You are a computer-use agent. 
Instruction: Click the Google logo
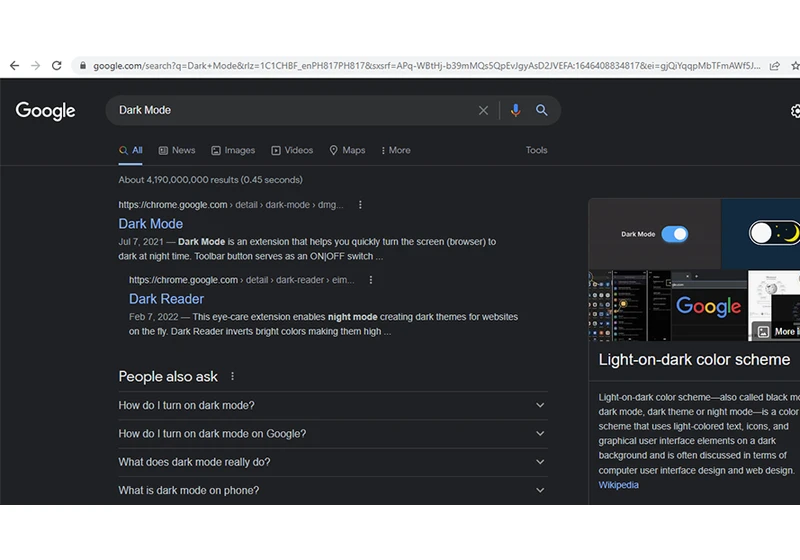(x=45, y=111)
